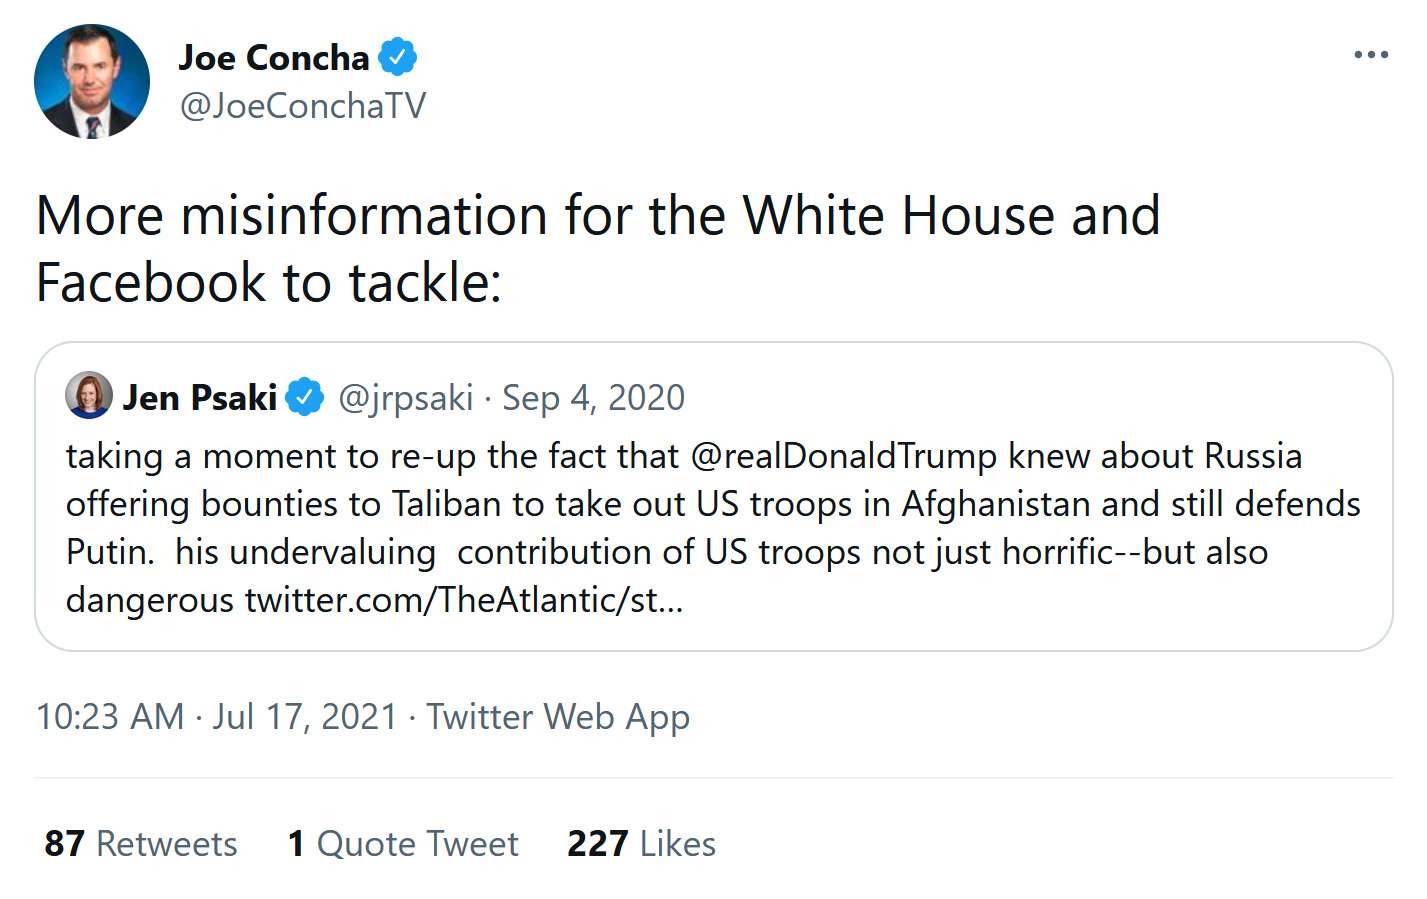
Task: Select the @JoeConchaTV handle
Action: pos(302,104)
